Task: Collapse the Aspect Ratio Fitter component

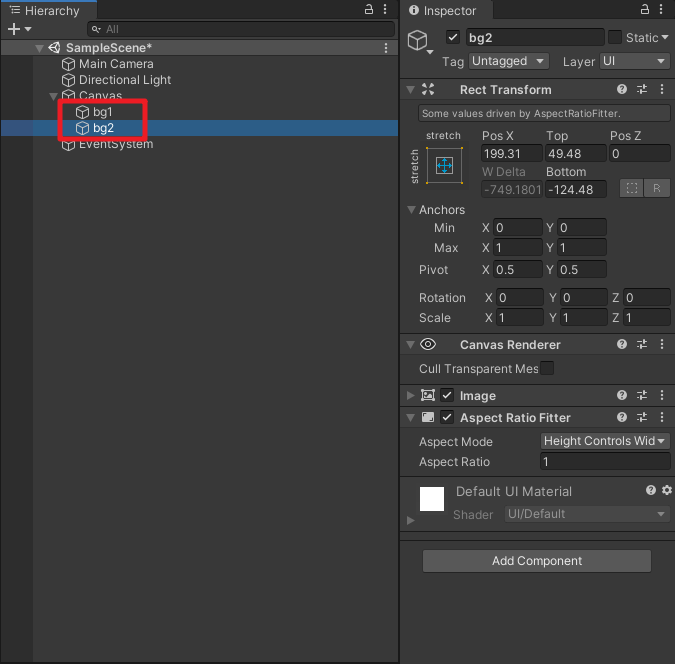Action: [411, 417]
